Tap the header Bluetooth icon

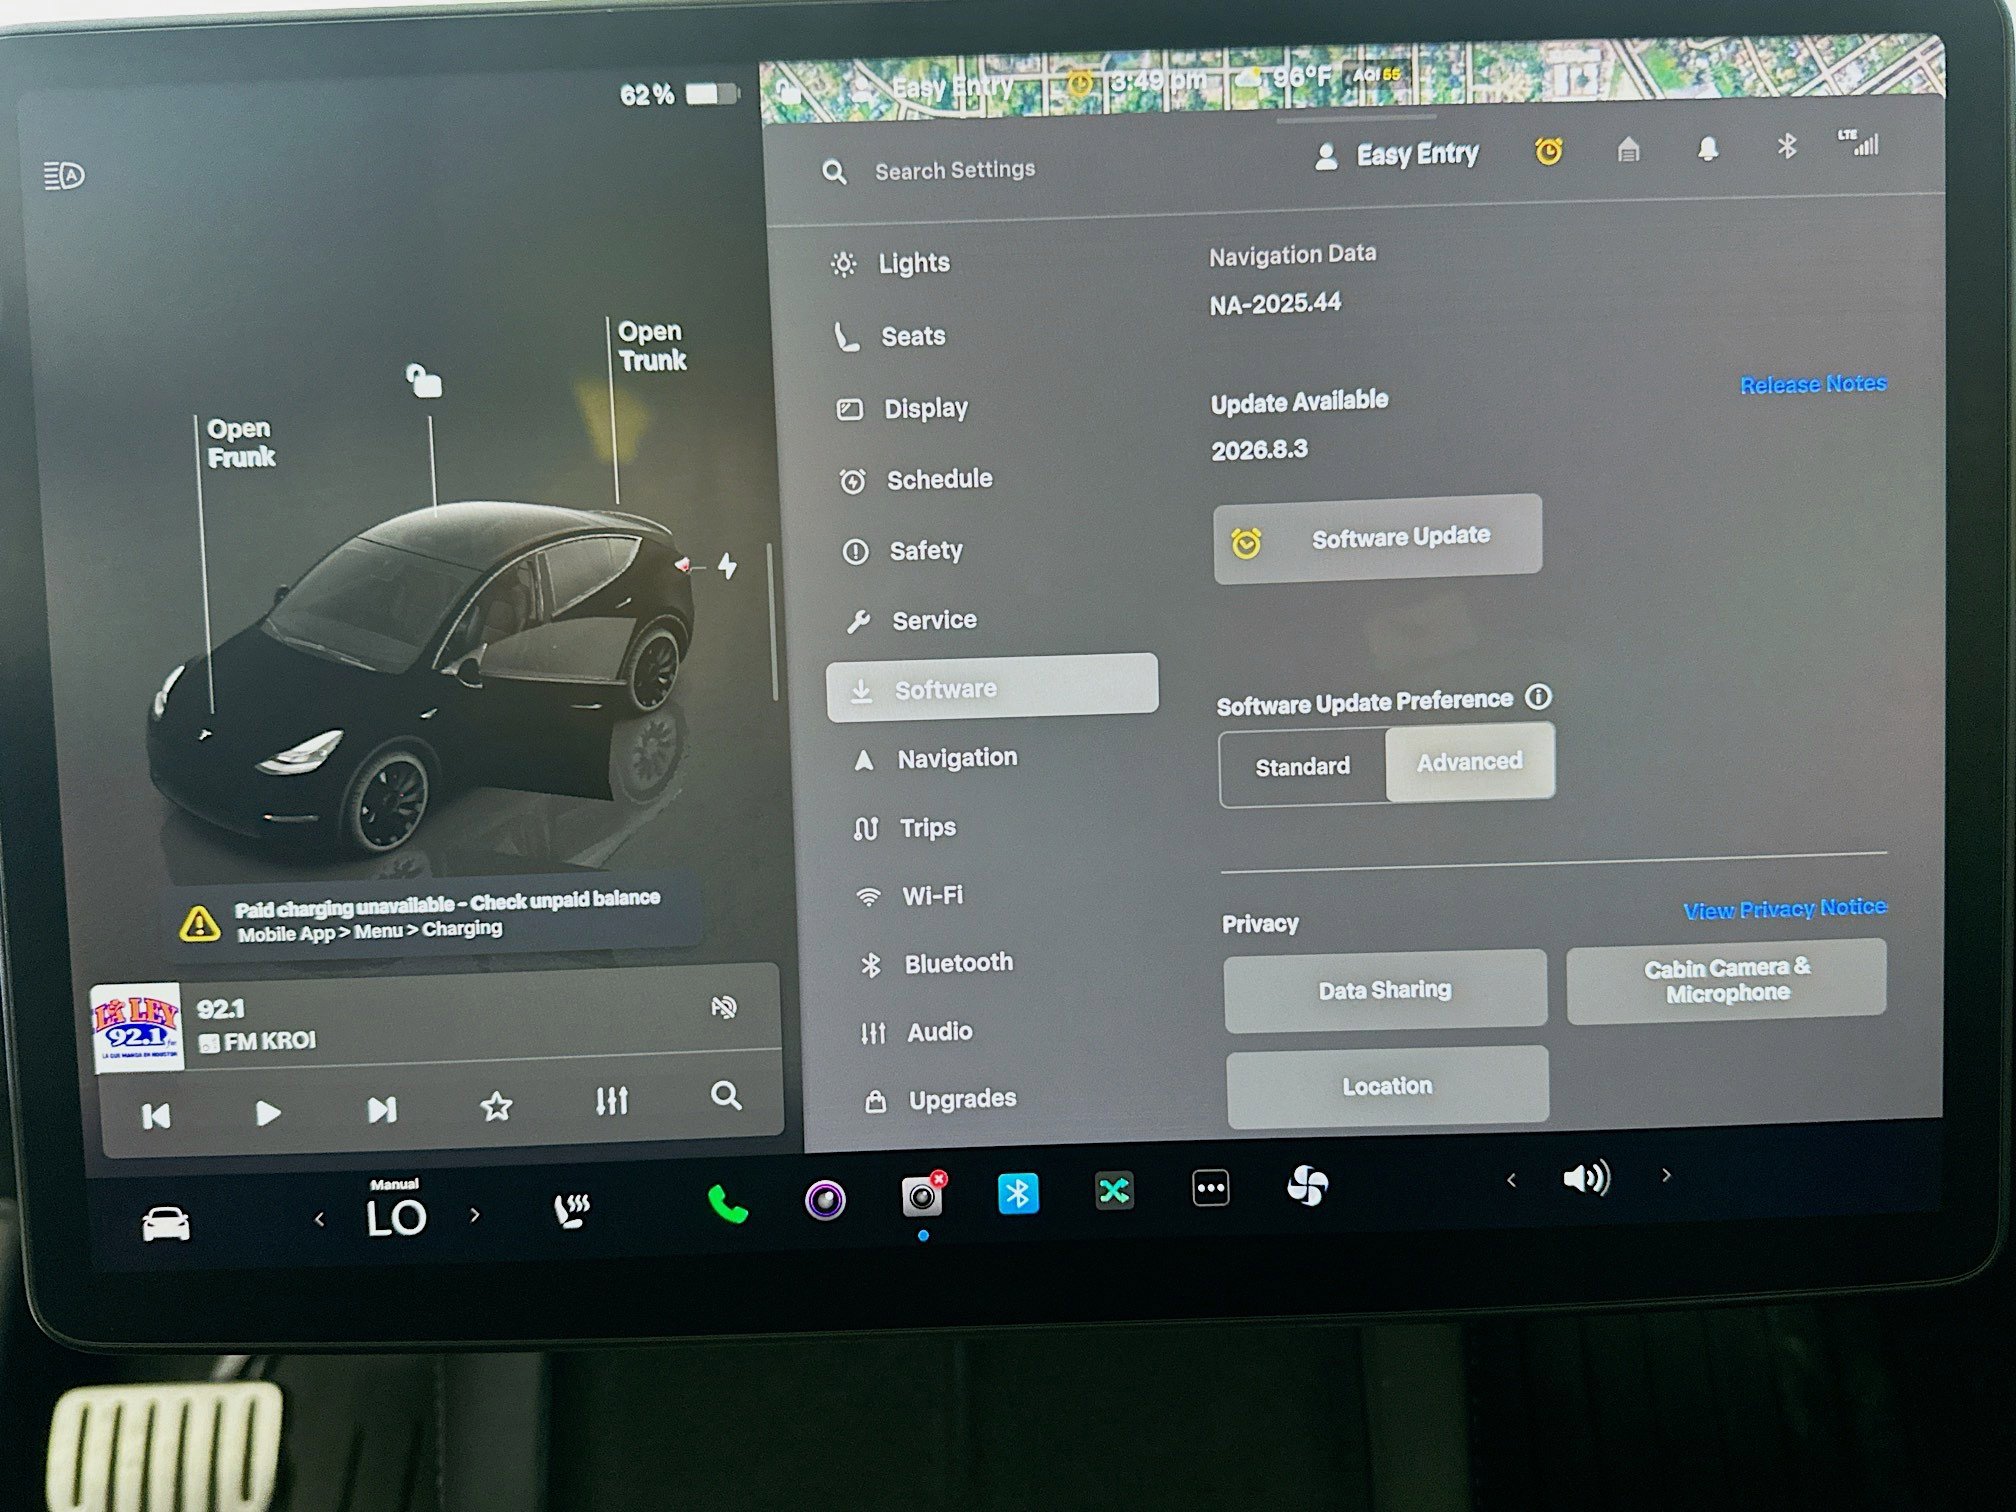1786,147
